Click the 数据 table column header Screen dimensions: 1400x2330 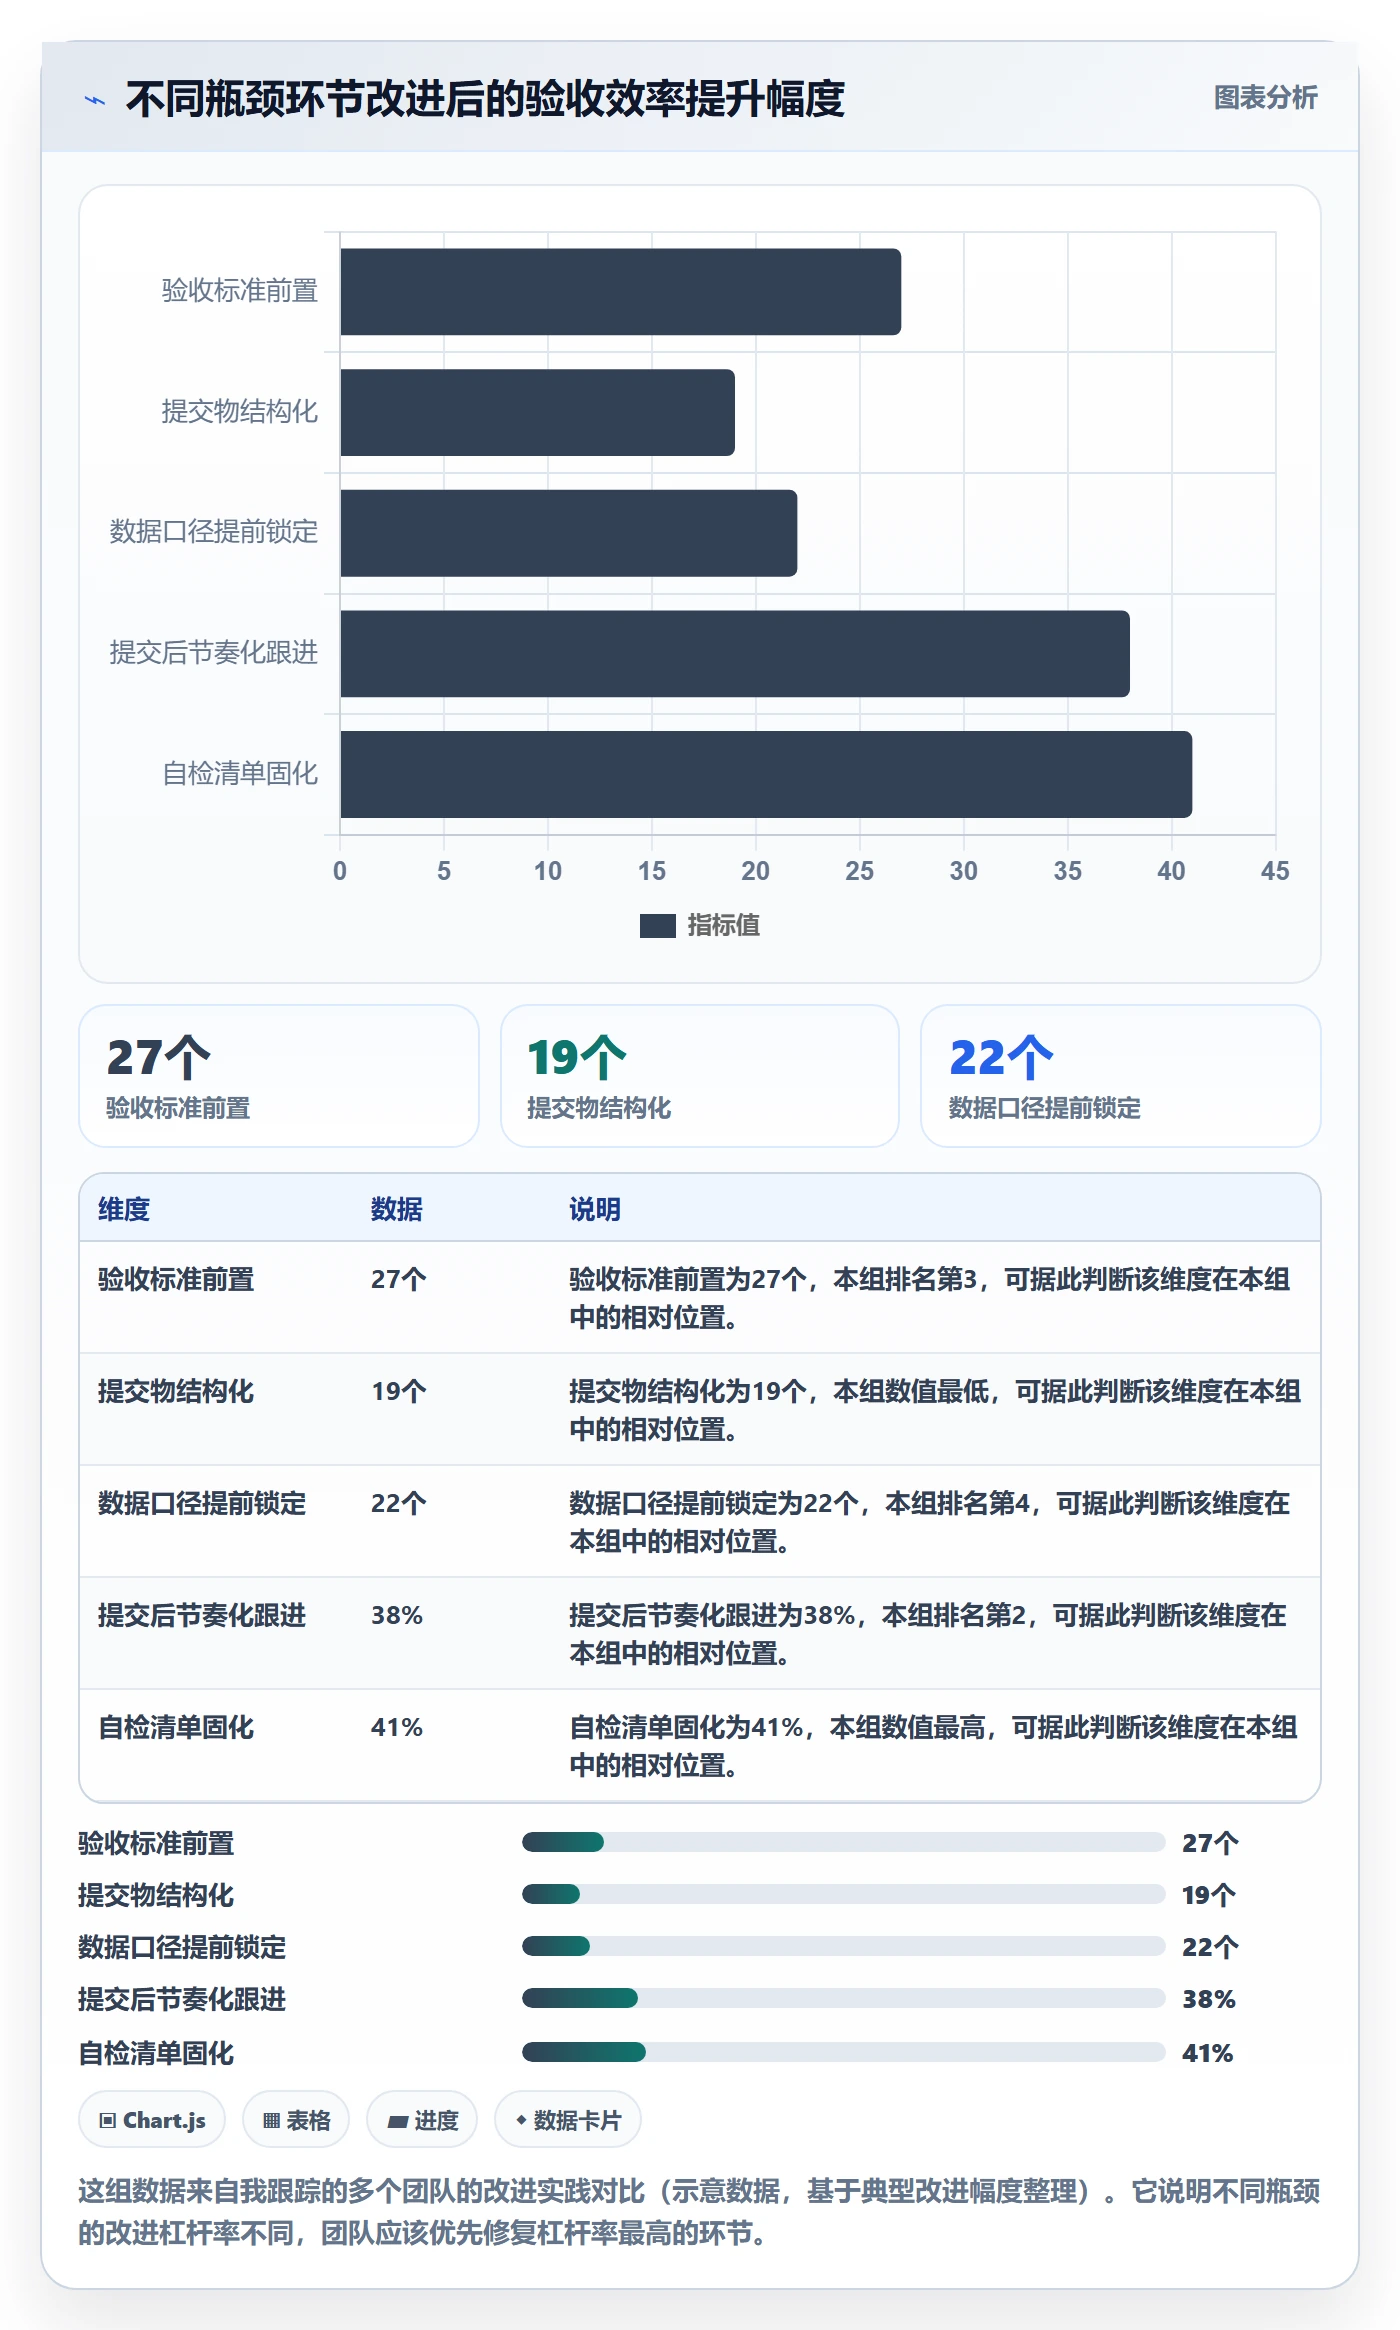tap(397, 1209)
